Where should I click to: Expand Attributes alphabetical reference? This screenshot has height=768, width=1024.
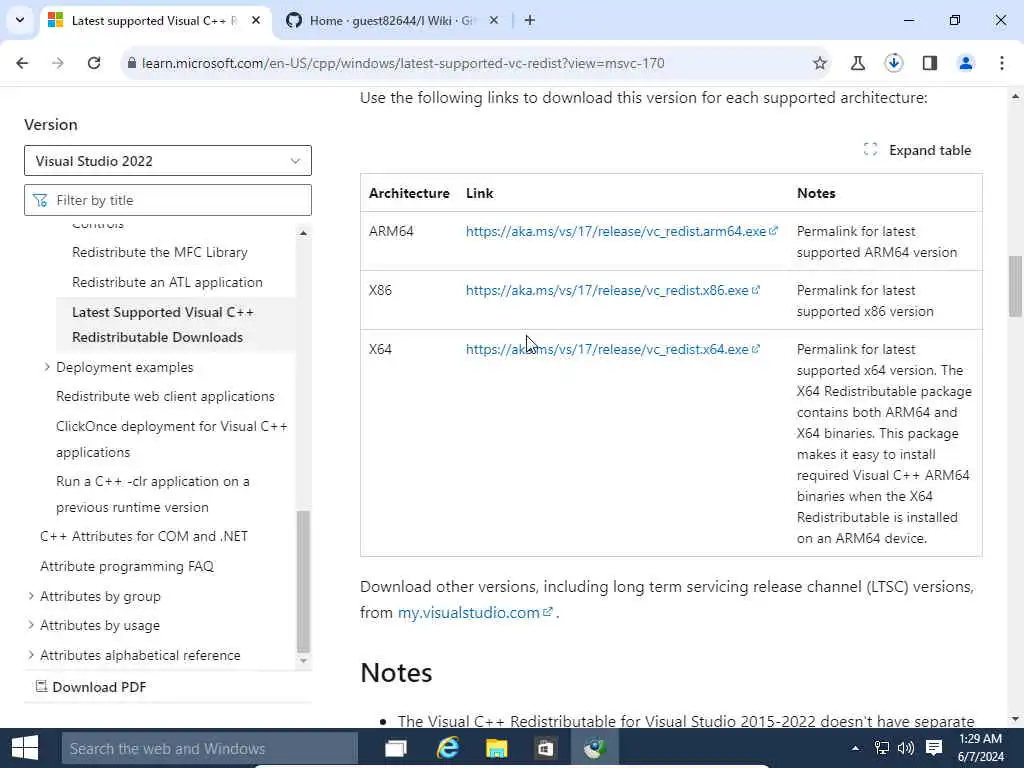tap(31, 654)
